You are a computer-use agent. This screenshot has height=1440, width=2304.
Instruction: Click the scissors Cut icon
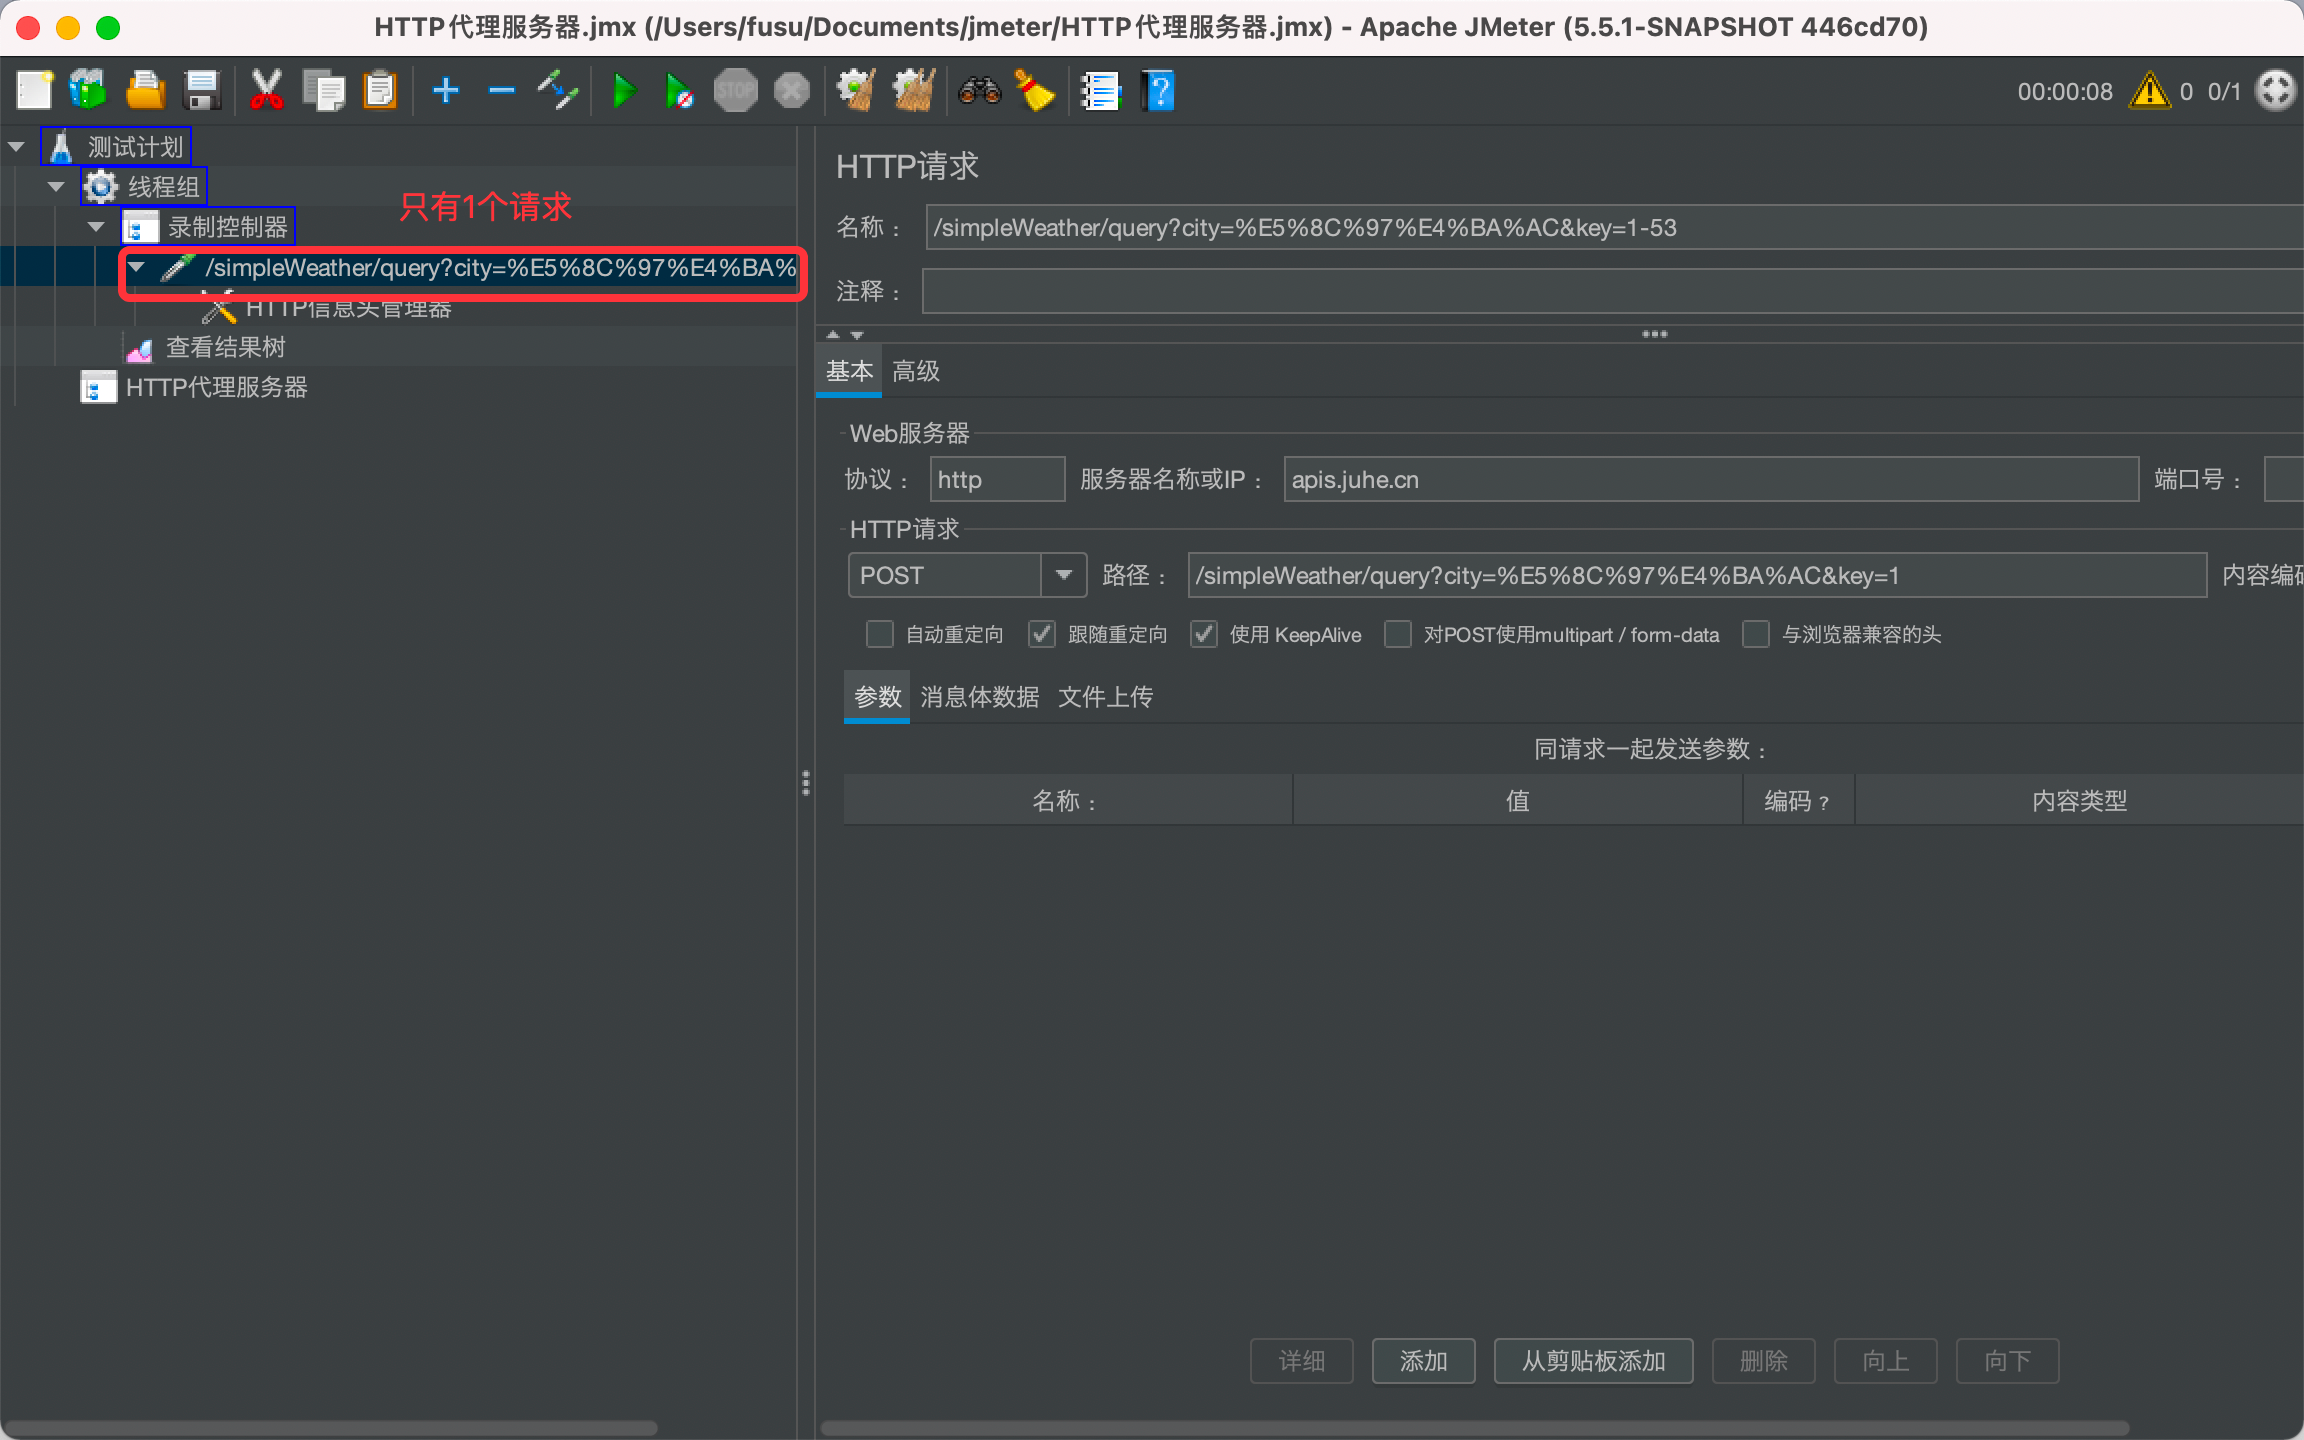click(266, 91)
